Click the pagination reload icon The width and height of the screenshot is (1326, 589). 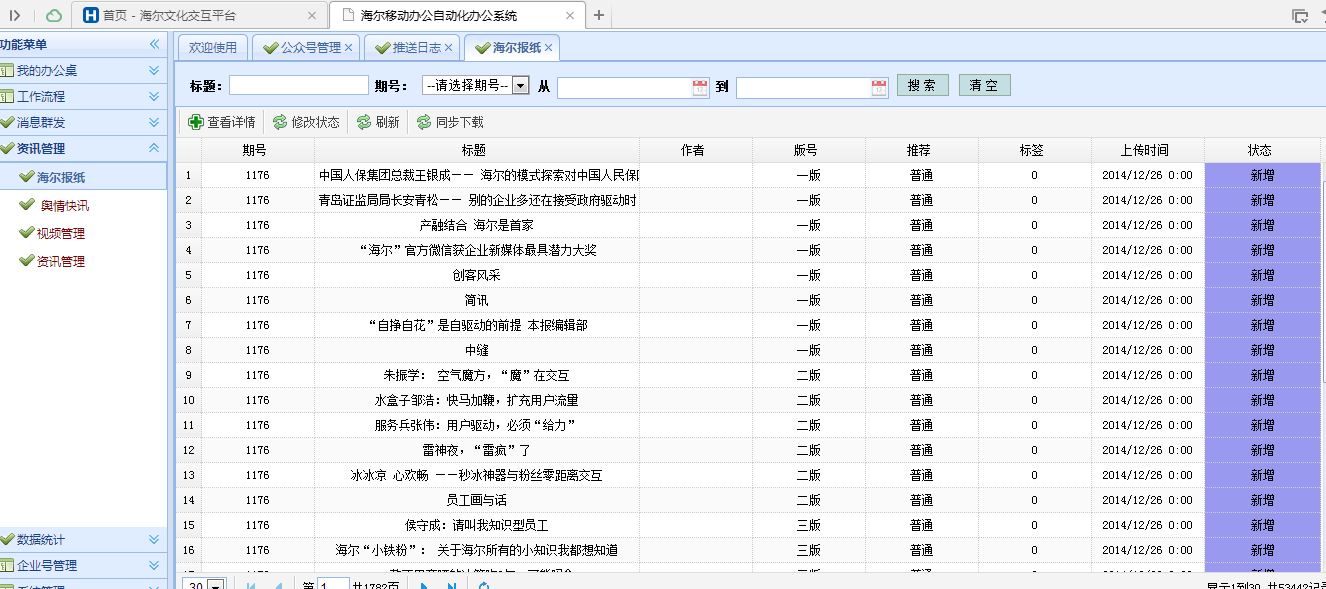(x=485, y=587)
